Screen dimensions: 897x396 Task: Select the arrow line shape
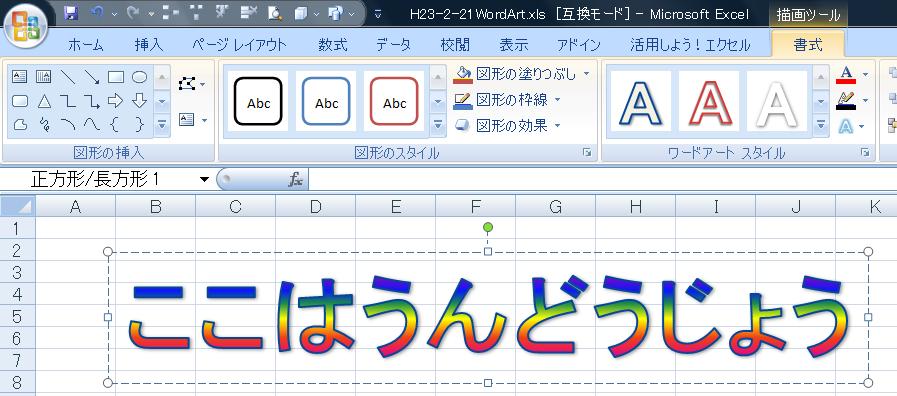click(92, 77)
